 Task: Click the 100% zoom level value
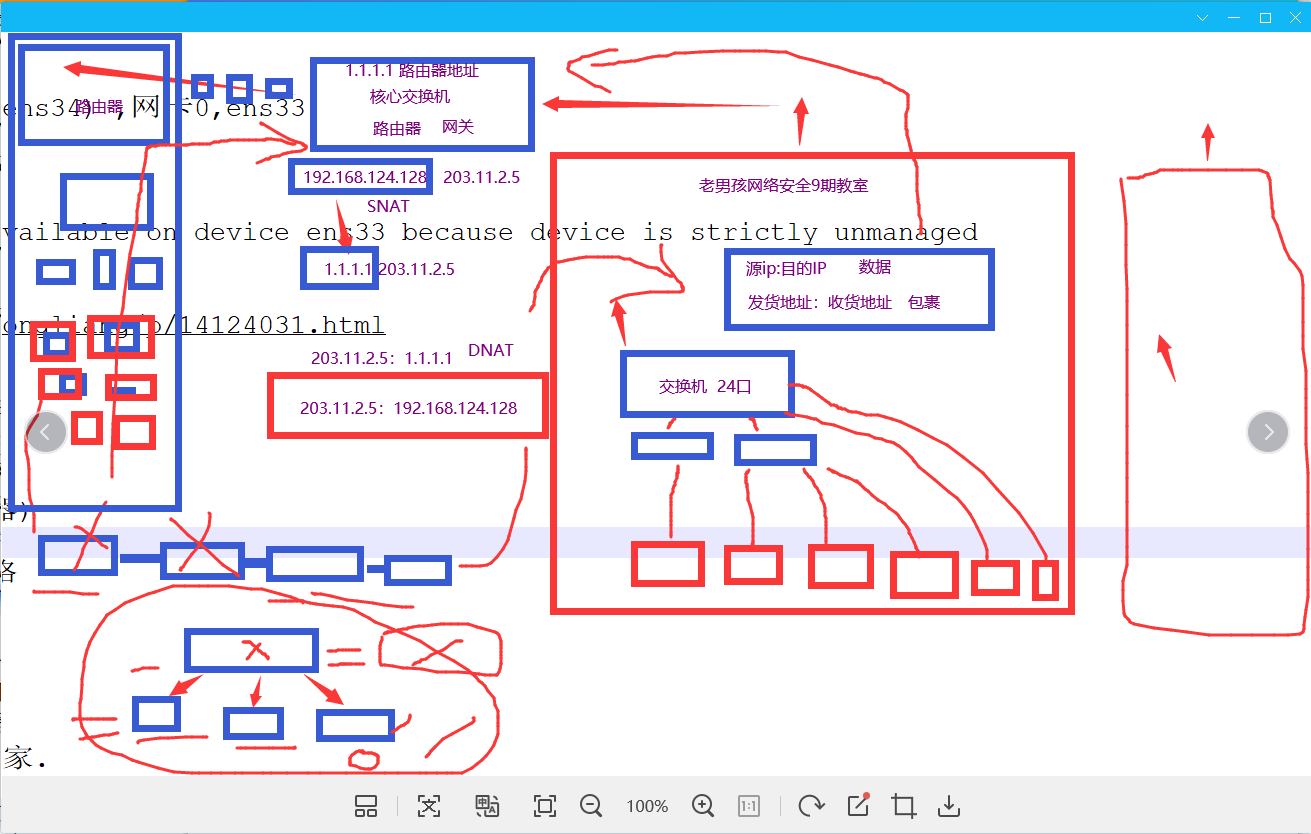point(647,806)
